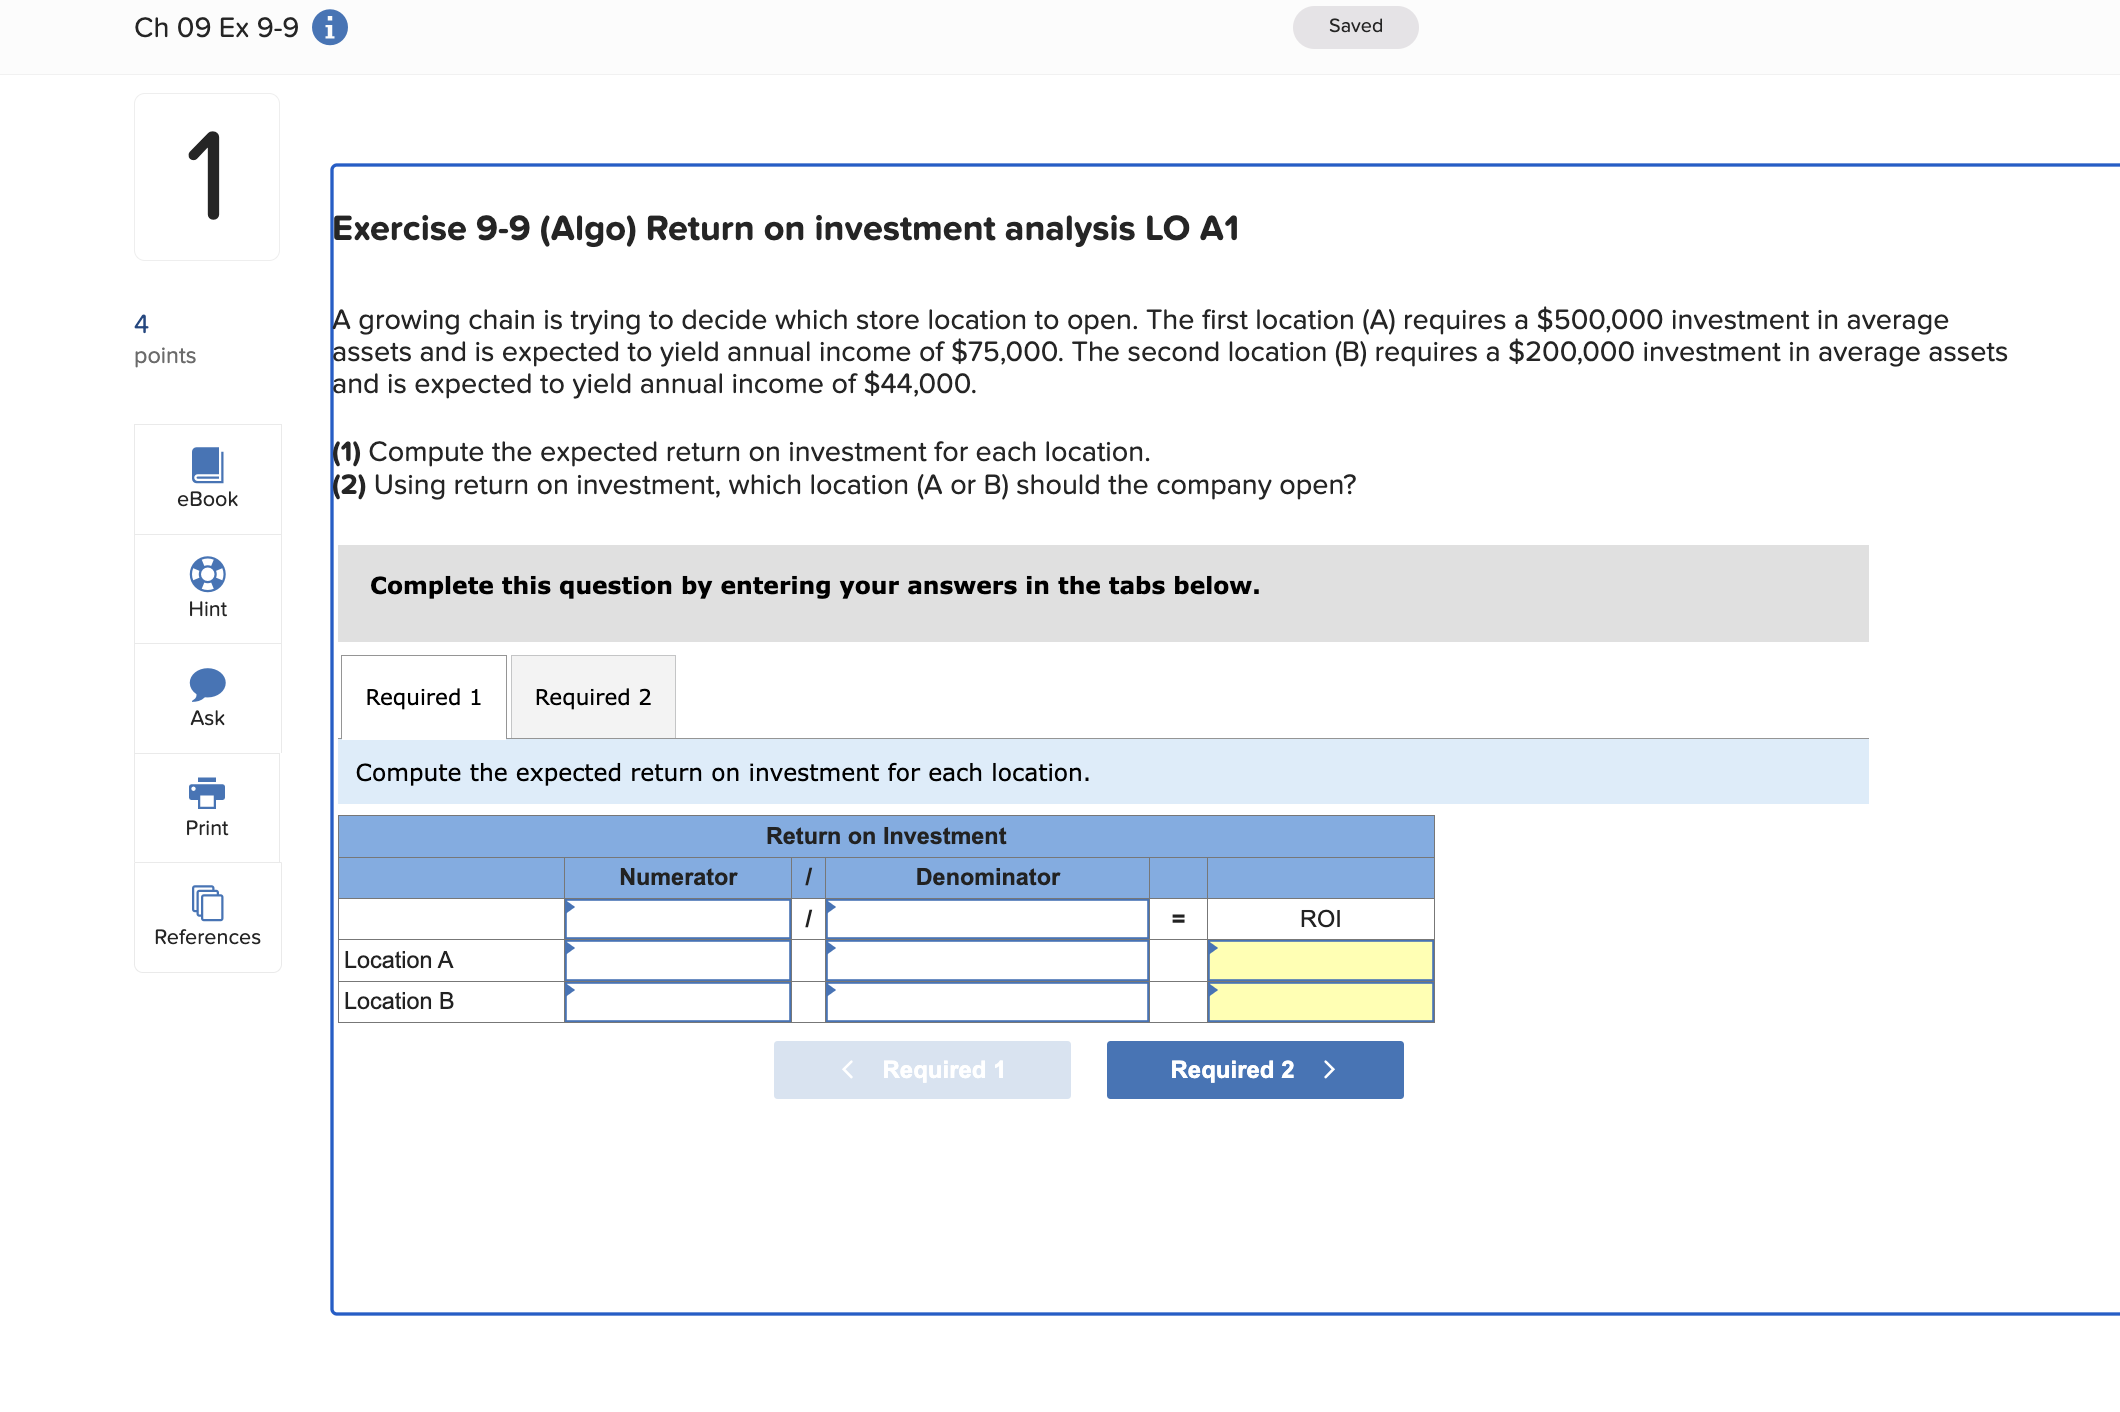Switch to the Required 2 tab
The height and width of the screenshot is (1412, 2120).
[x=592, y=696]
